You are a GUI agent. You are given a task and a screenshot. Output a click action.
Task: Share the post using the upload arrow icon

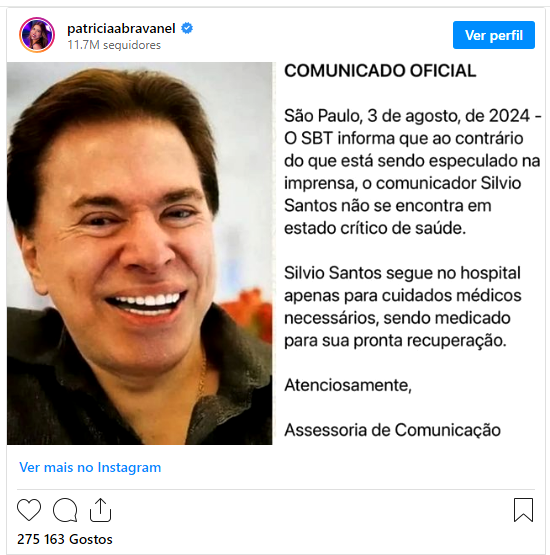(101, 510)
